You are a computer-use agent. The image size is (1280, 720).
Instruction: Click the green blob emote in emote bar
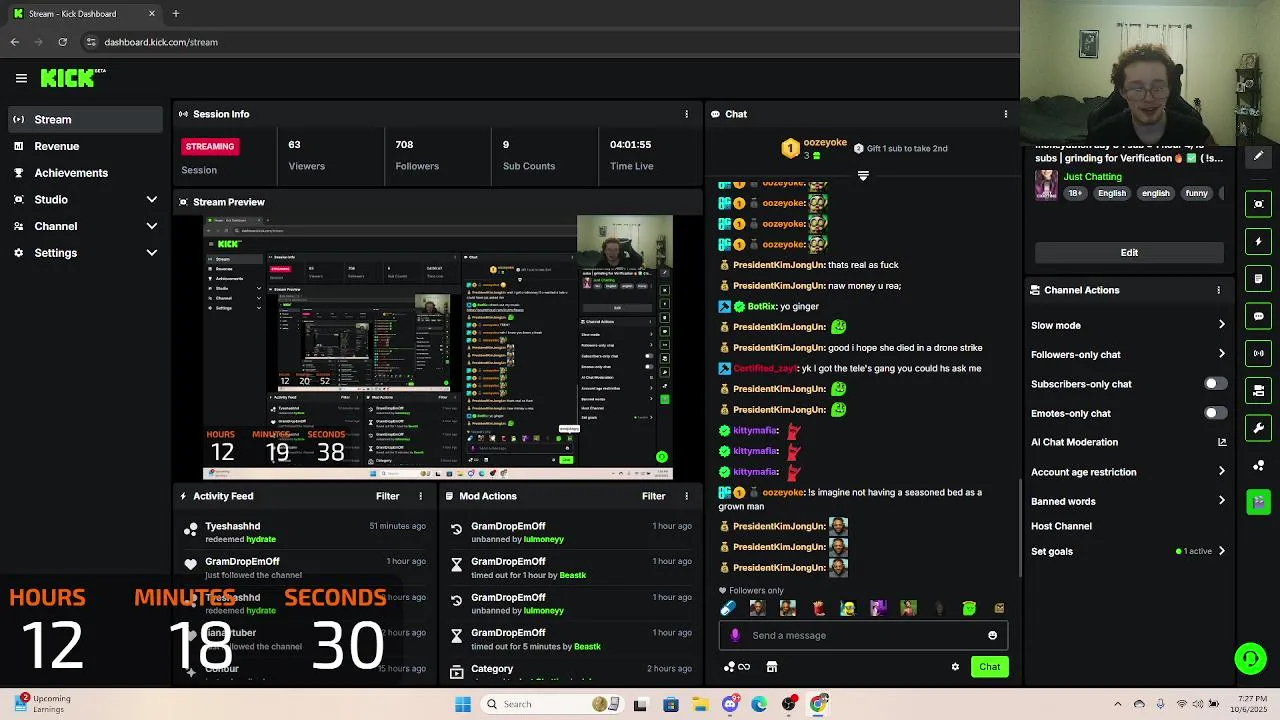pyautogui.click(x=969, y=608)
